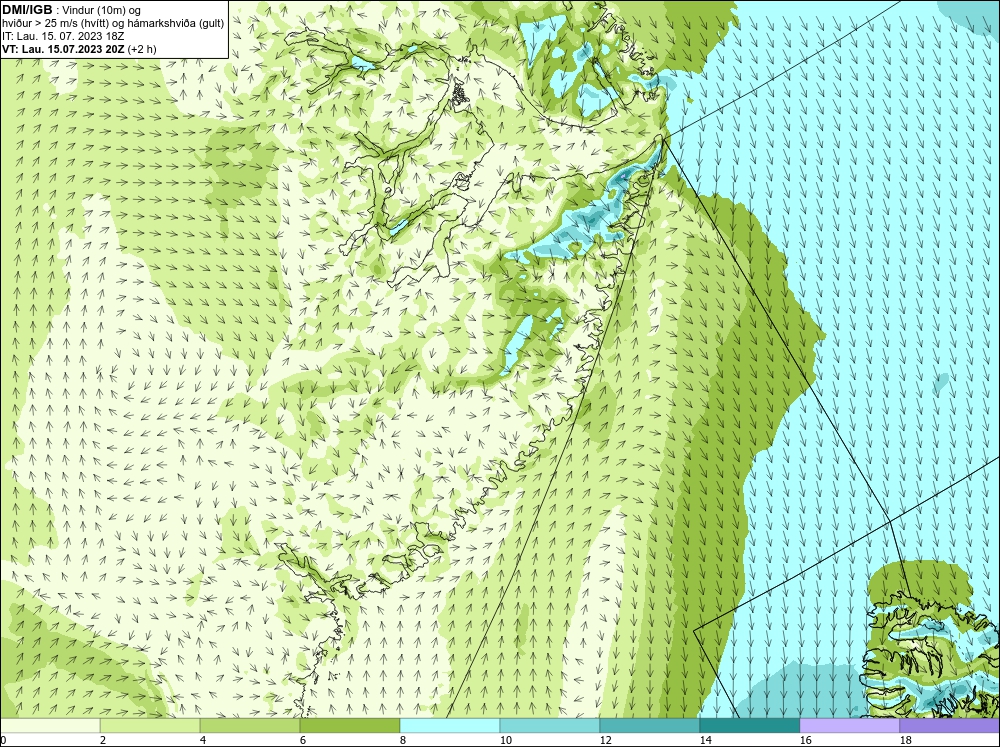Viewport: 1000px width, 747px height.
Task: Click the 8–10 m/s light cyan legend swatch
Action: pos(450,725)
